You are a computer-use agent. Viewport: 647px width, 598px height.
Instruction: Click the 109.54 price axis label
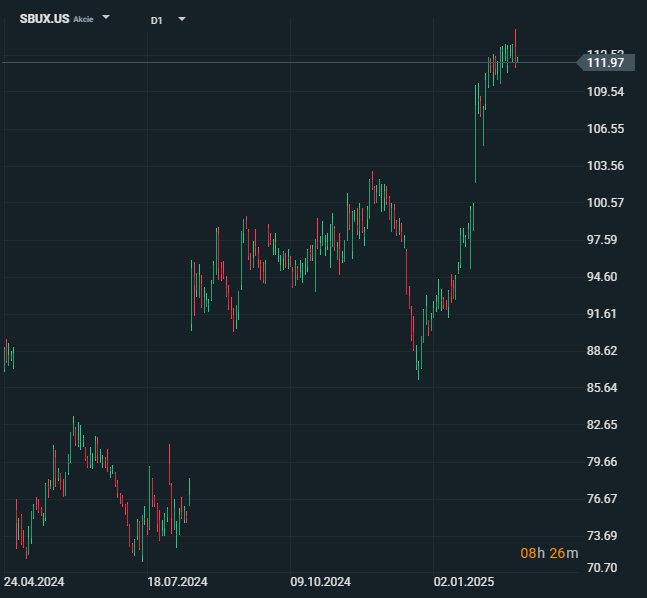(605, 92)
